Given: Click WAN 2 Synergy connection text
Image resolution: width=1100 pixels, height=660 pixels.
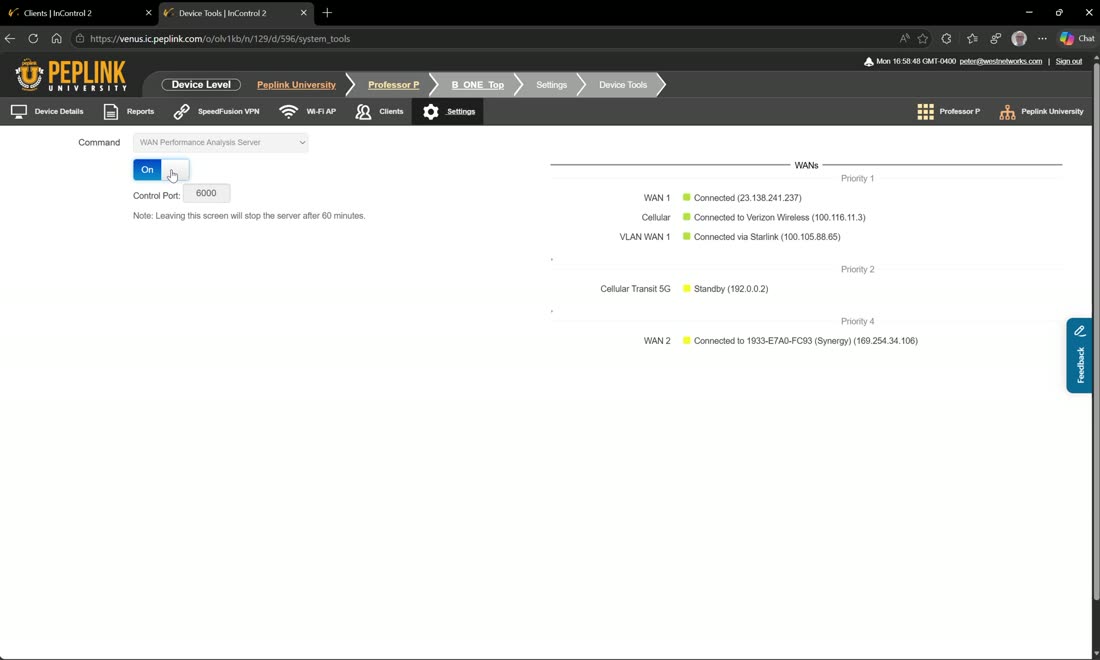Looking at the screenshot, I should click(805, 341).
